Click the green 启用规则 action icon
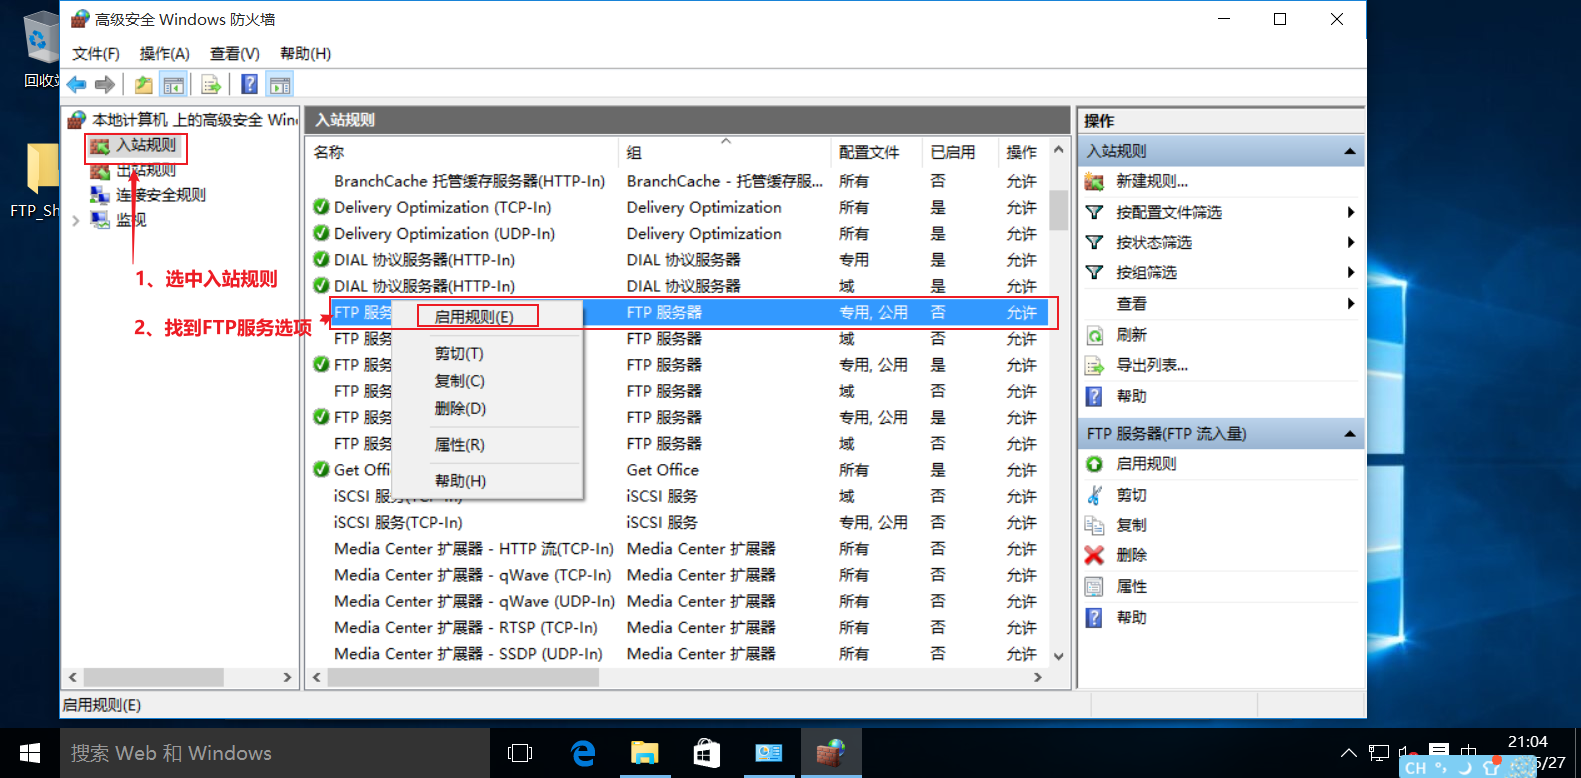Image resolution: width=1581 pixels, height=778 pixels. click(1095, 464)
